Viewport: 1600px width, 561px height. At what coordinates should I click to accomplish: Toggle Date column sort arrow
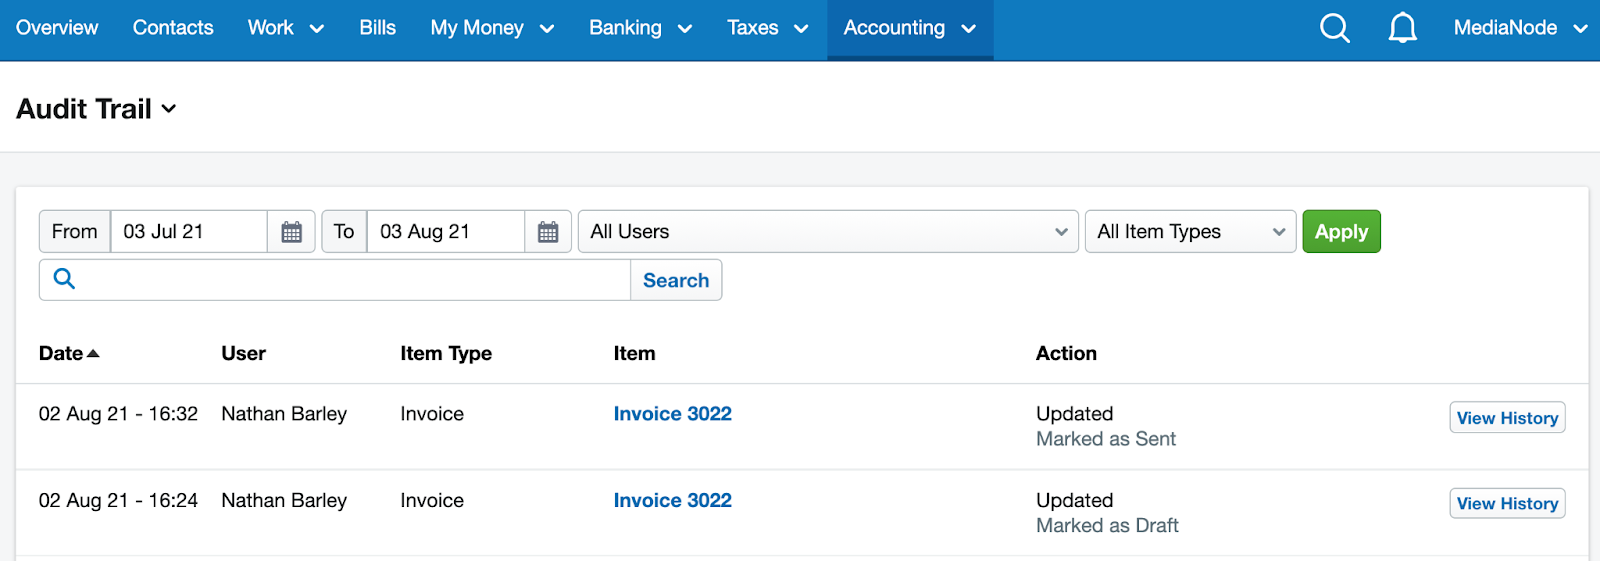(x=93, y=353)
